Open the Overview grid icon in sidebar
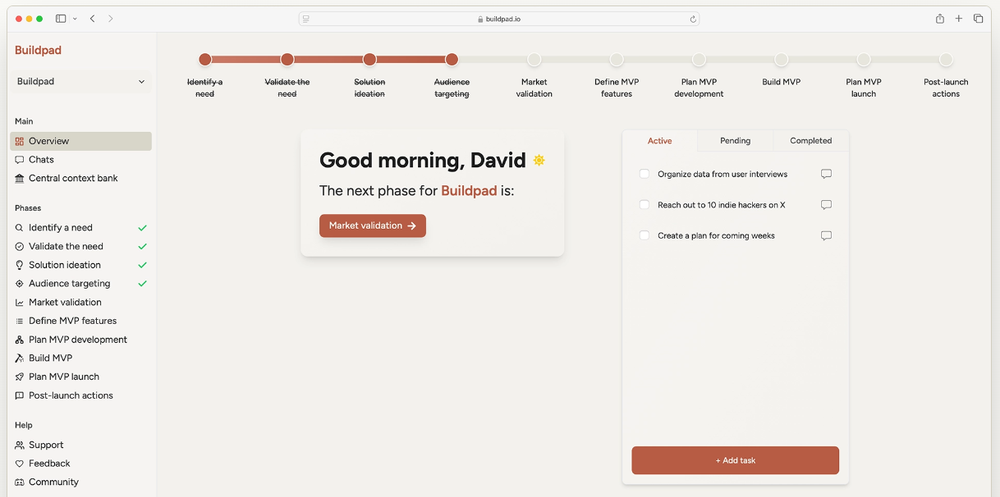The width and height of the screenshot is (1000, 497). (x=19, y=141)
